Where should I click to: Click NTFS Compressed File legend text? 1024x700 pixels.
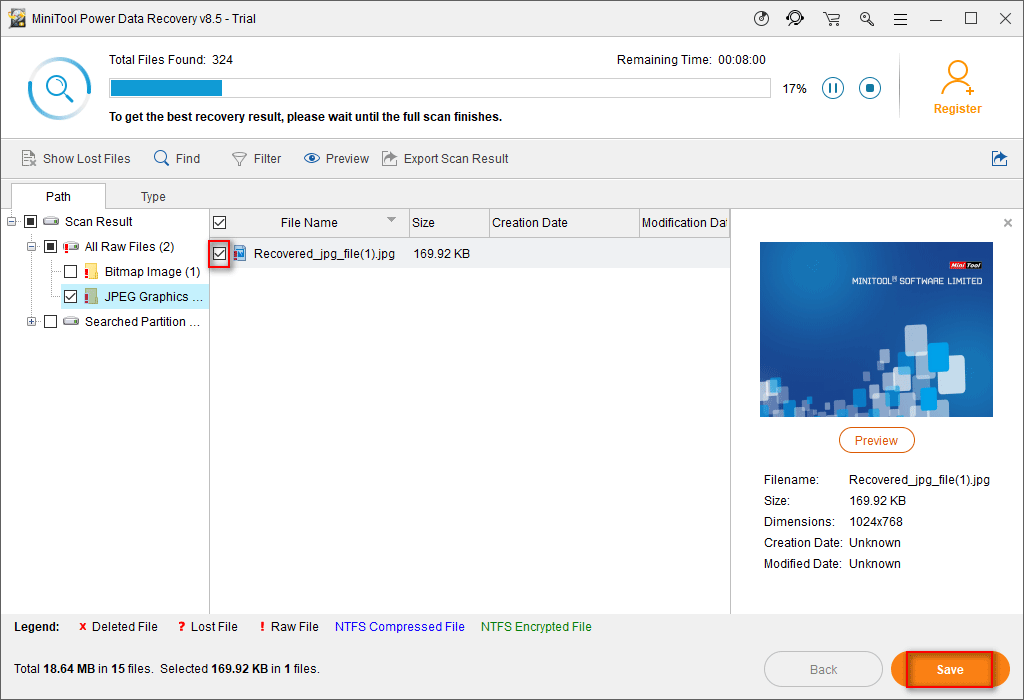[400, 627]
